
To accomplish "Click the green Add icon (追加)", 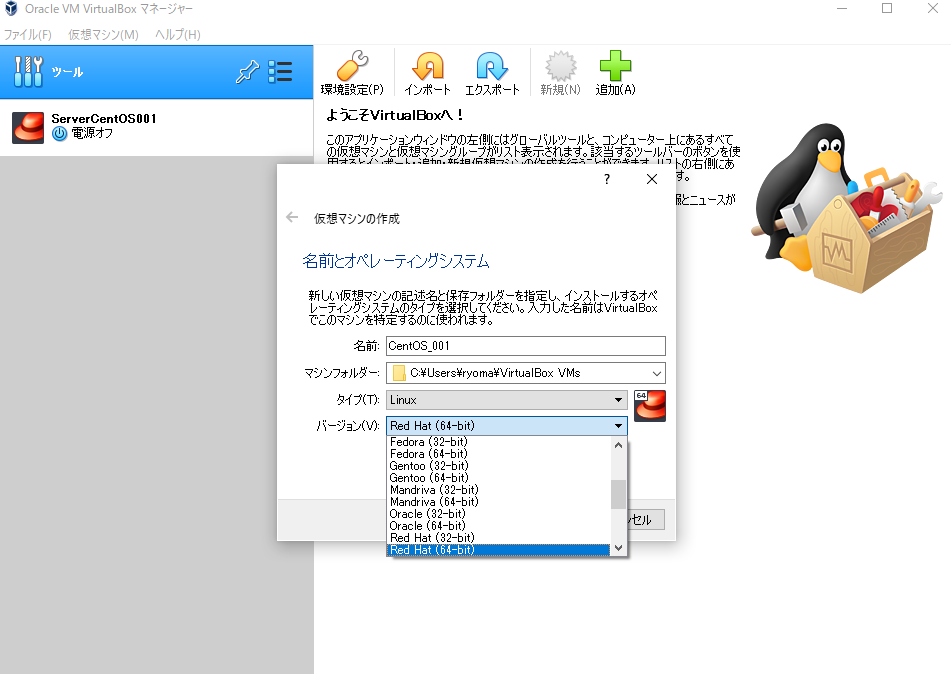I will pyautogui.click(x=615, y=66).
